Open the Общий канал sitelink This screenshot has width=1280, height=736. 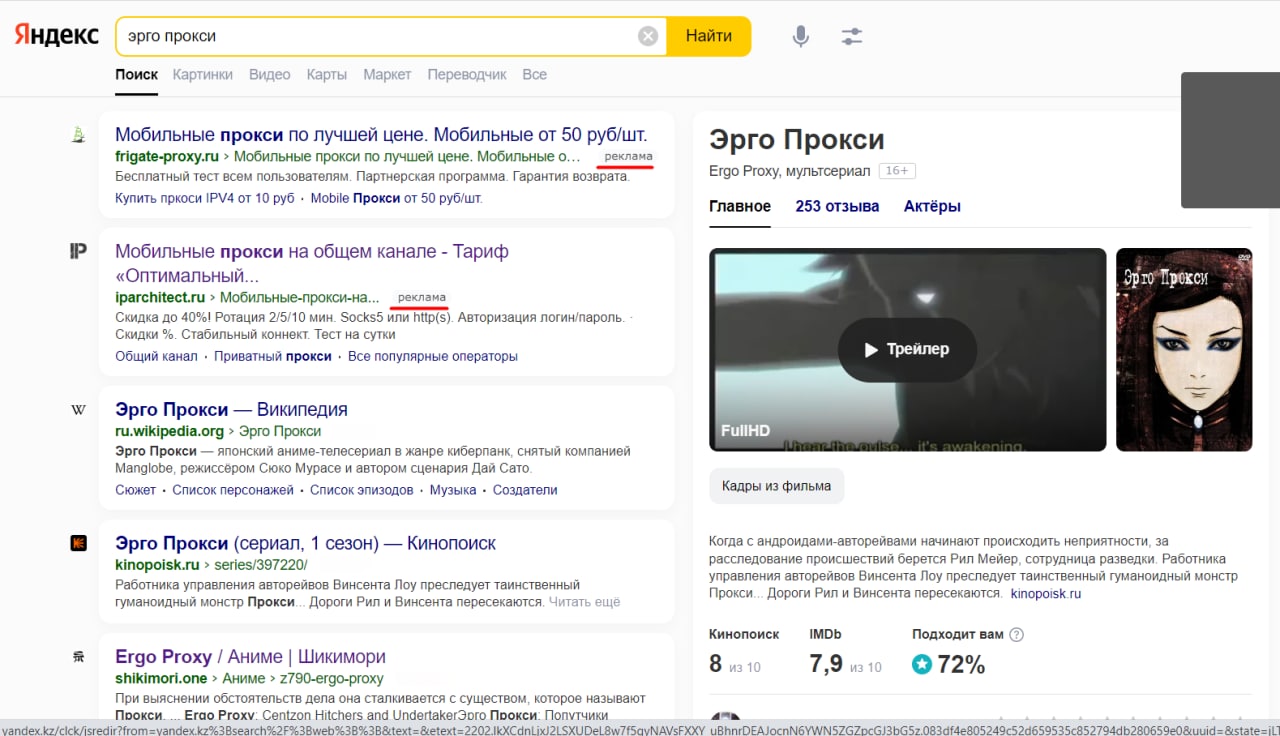156,356
